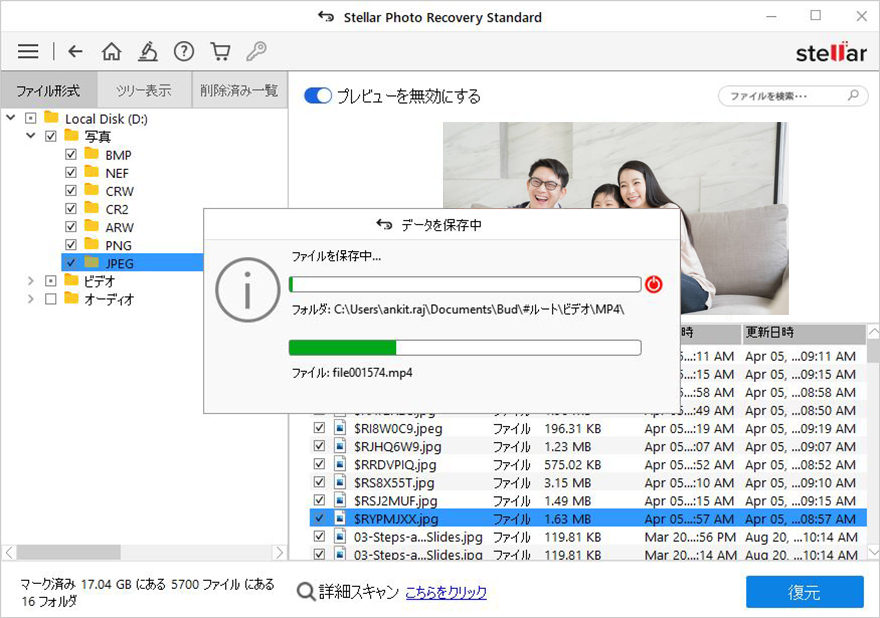Image resolution: width=880 pixels, height=618 pixels.
Task: Uncheck the BMP folder checkbox
Action: (x=70, y=155)
